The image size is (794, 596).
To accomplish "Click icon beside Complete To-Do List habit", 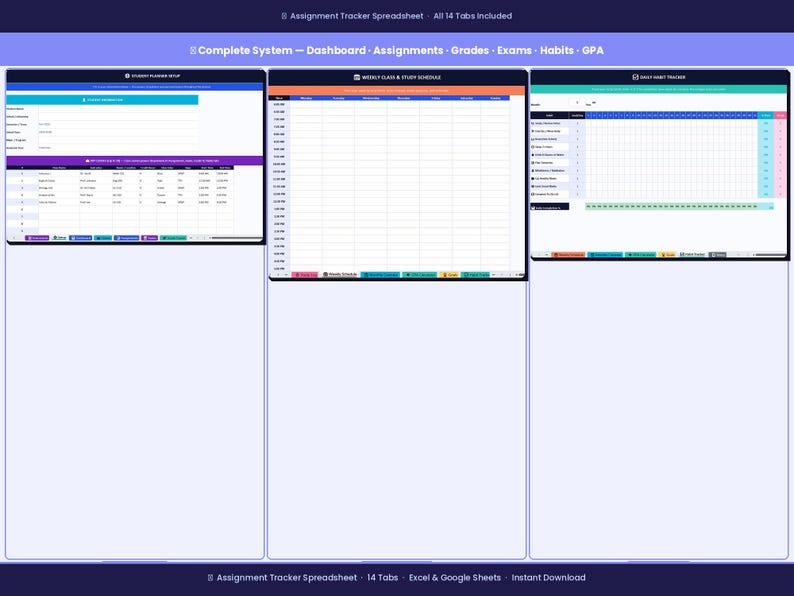I will [x=533, y=194].
